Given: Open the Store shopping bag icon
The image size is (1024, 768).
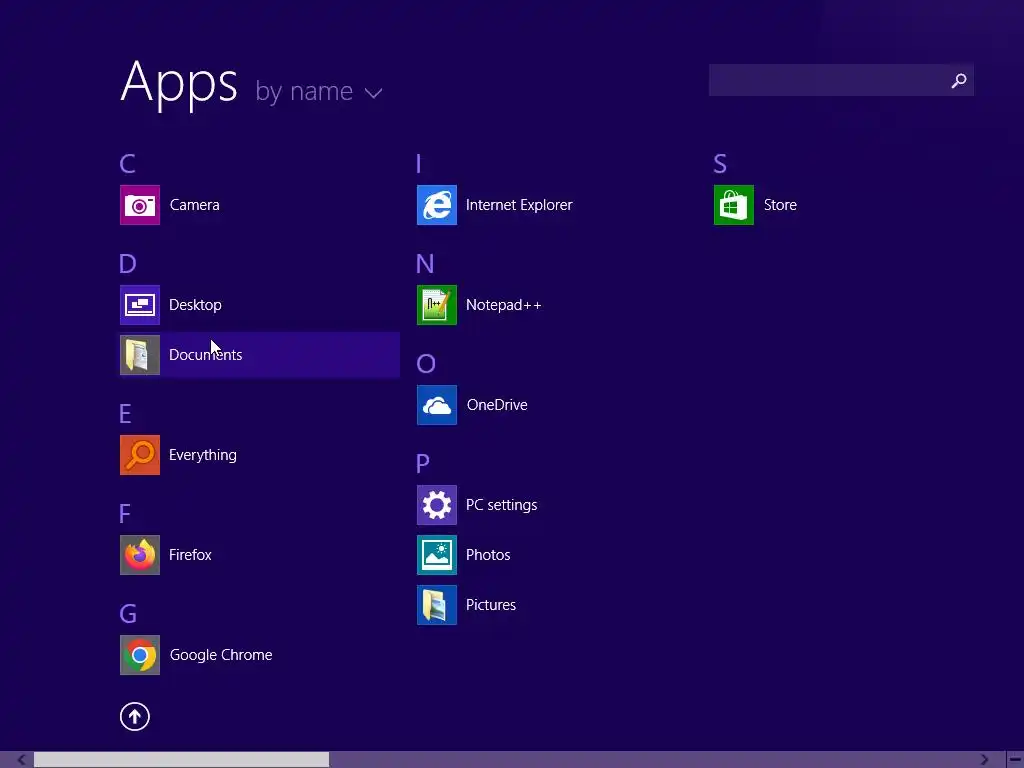Looking at the screenshot, I should (734, 205).
